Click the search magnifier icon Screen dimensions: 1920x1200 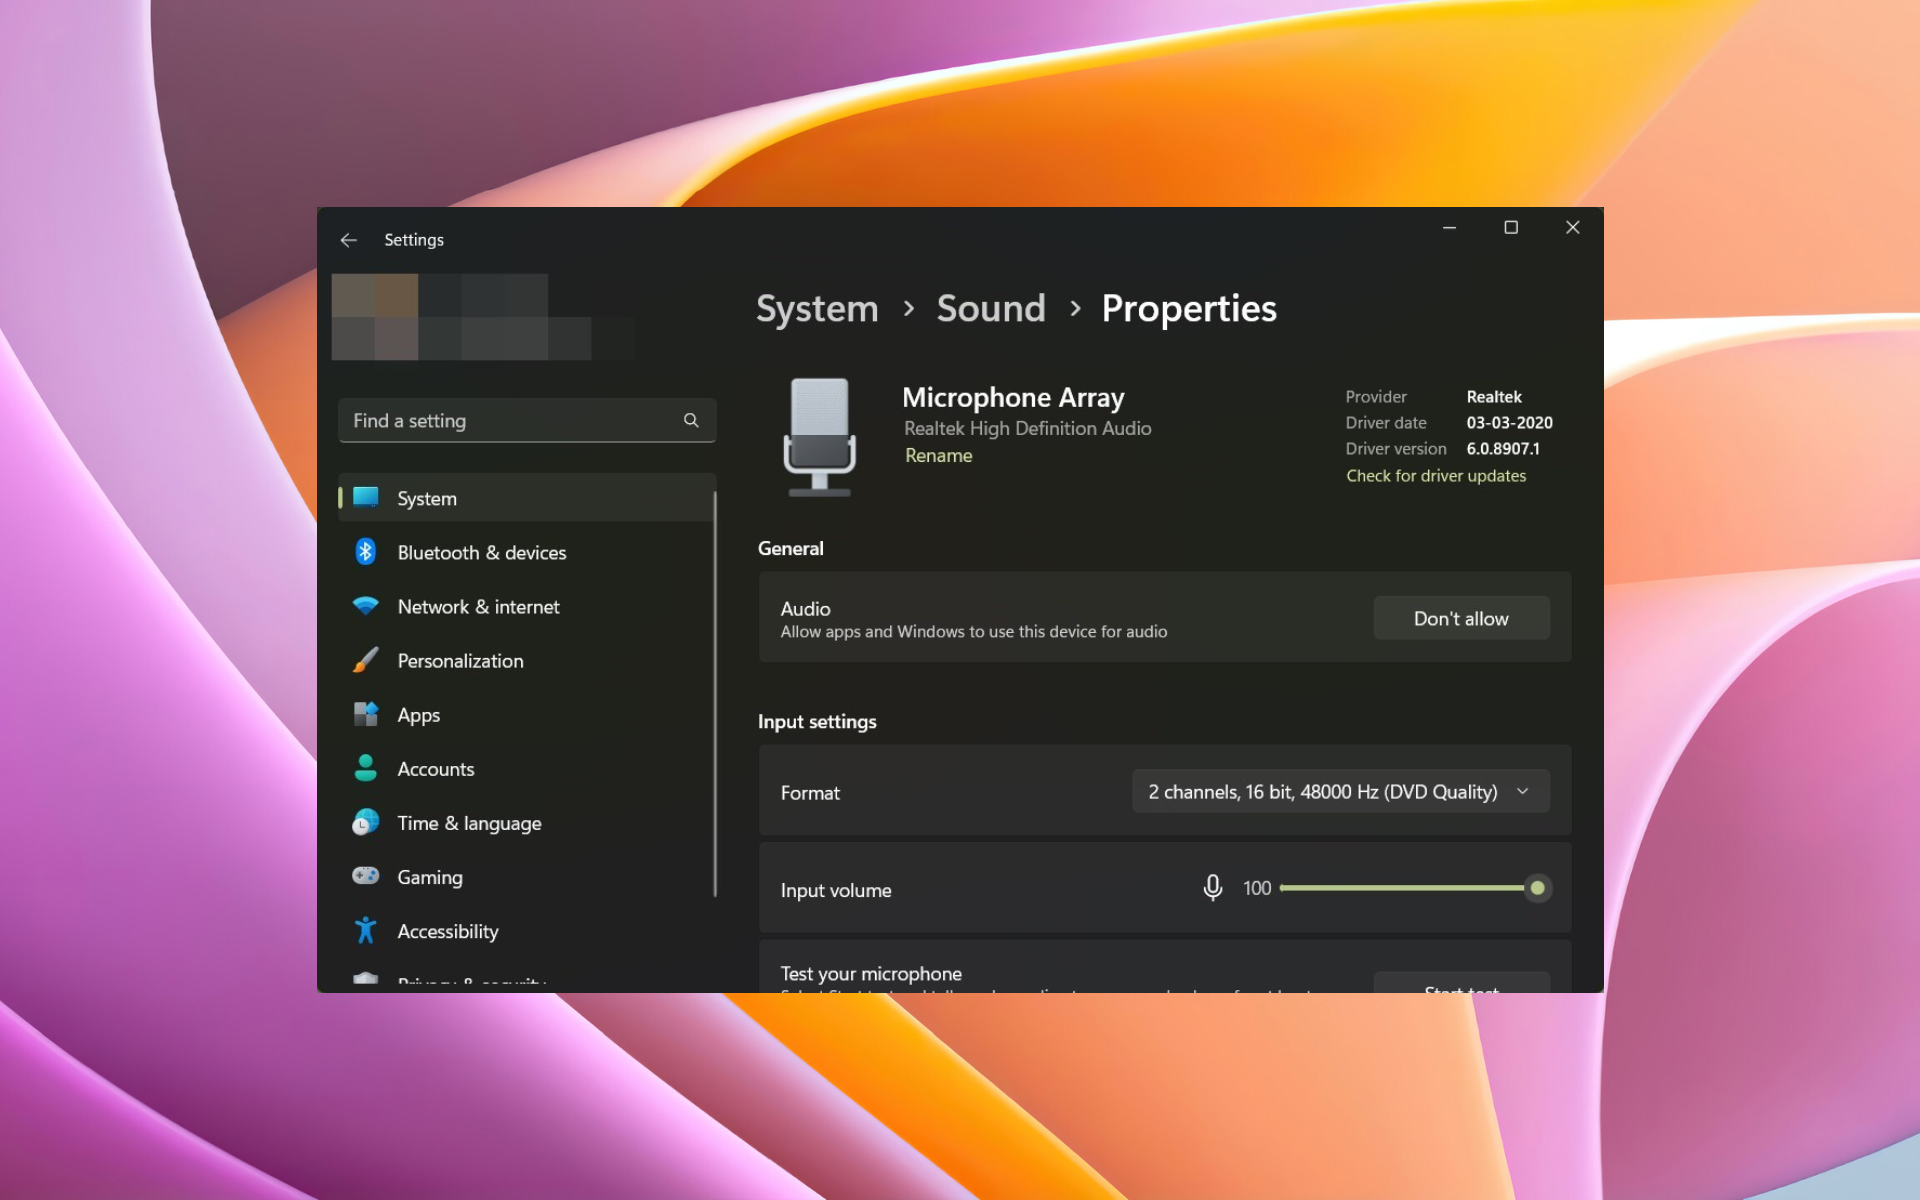[x=691, y=420]
